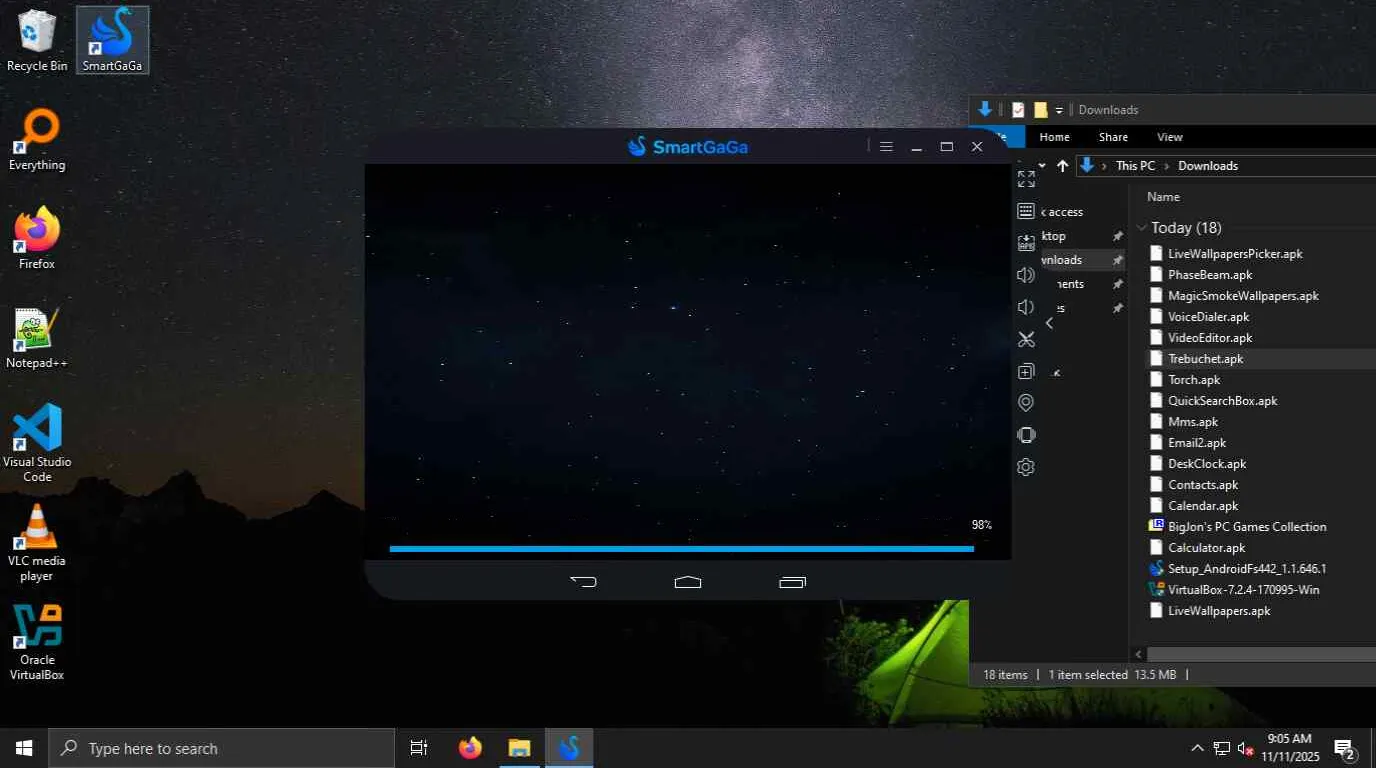Click This PC in the address bar
Screen dimensions: 1376x768
coord(1135,166)
